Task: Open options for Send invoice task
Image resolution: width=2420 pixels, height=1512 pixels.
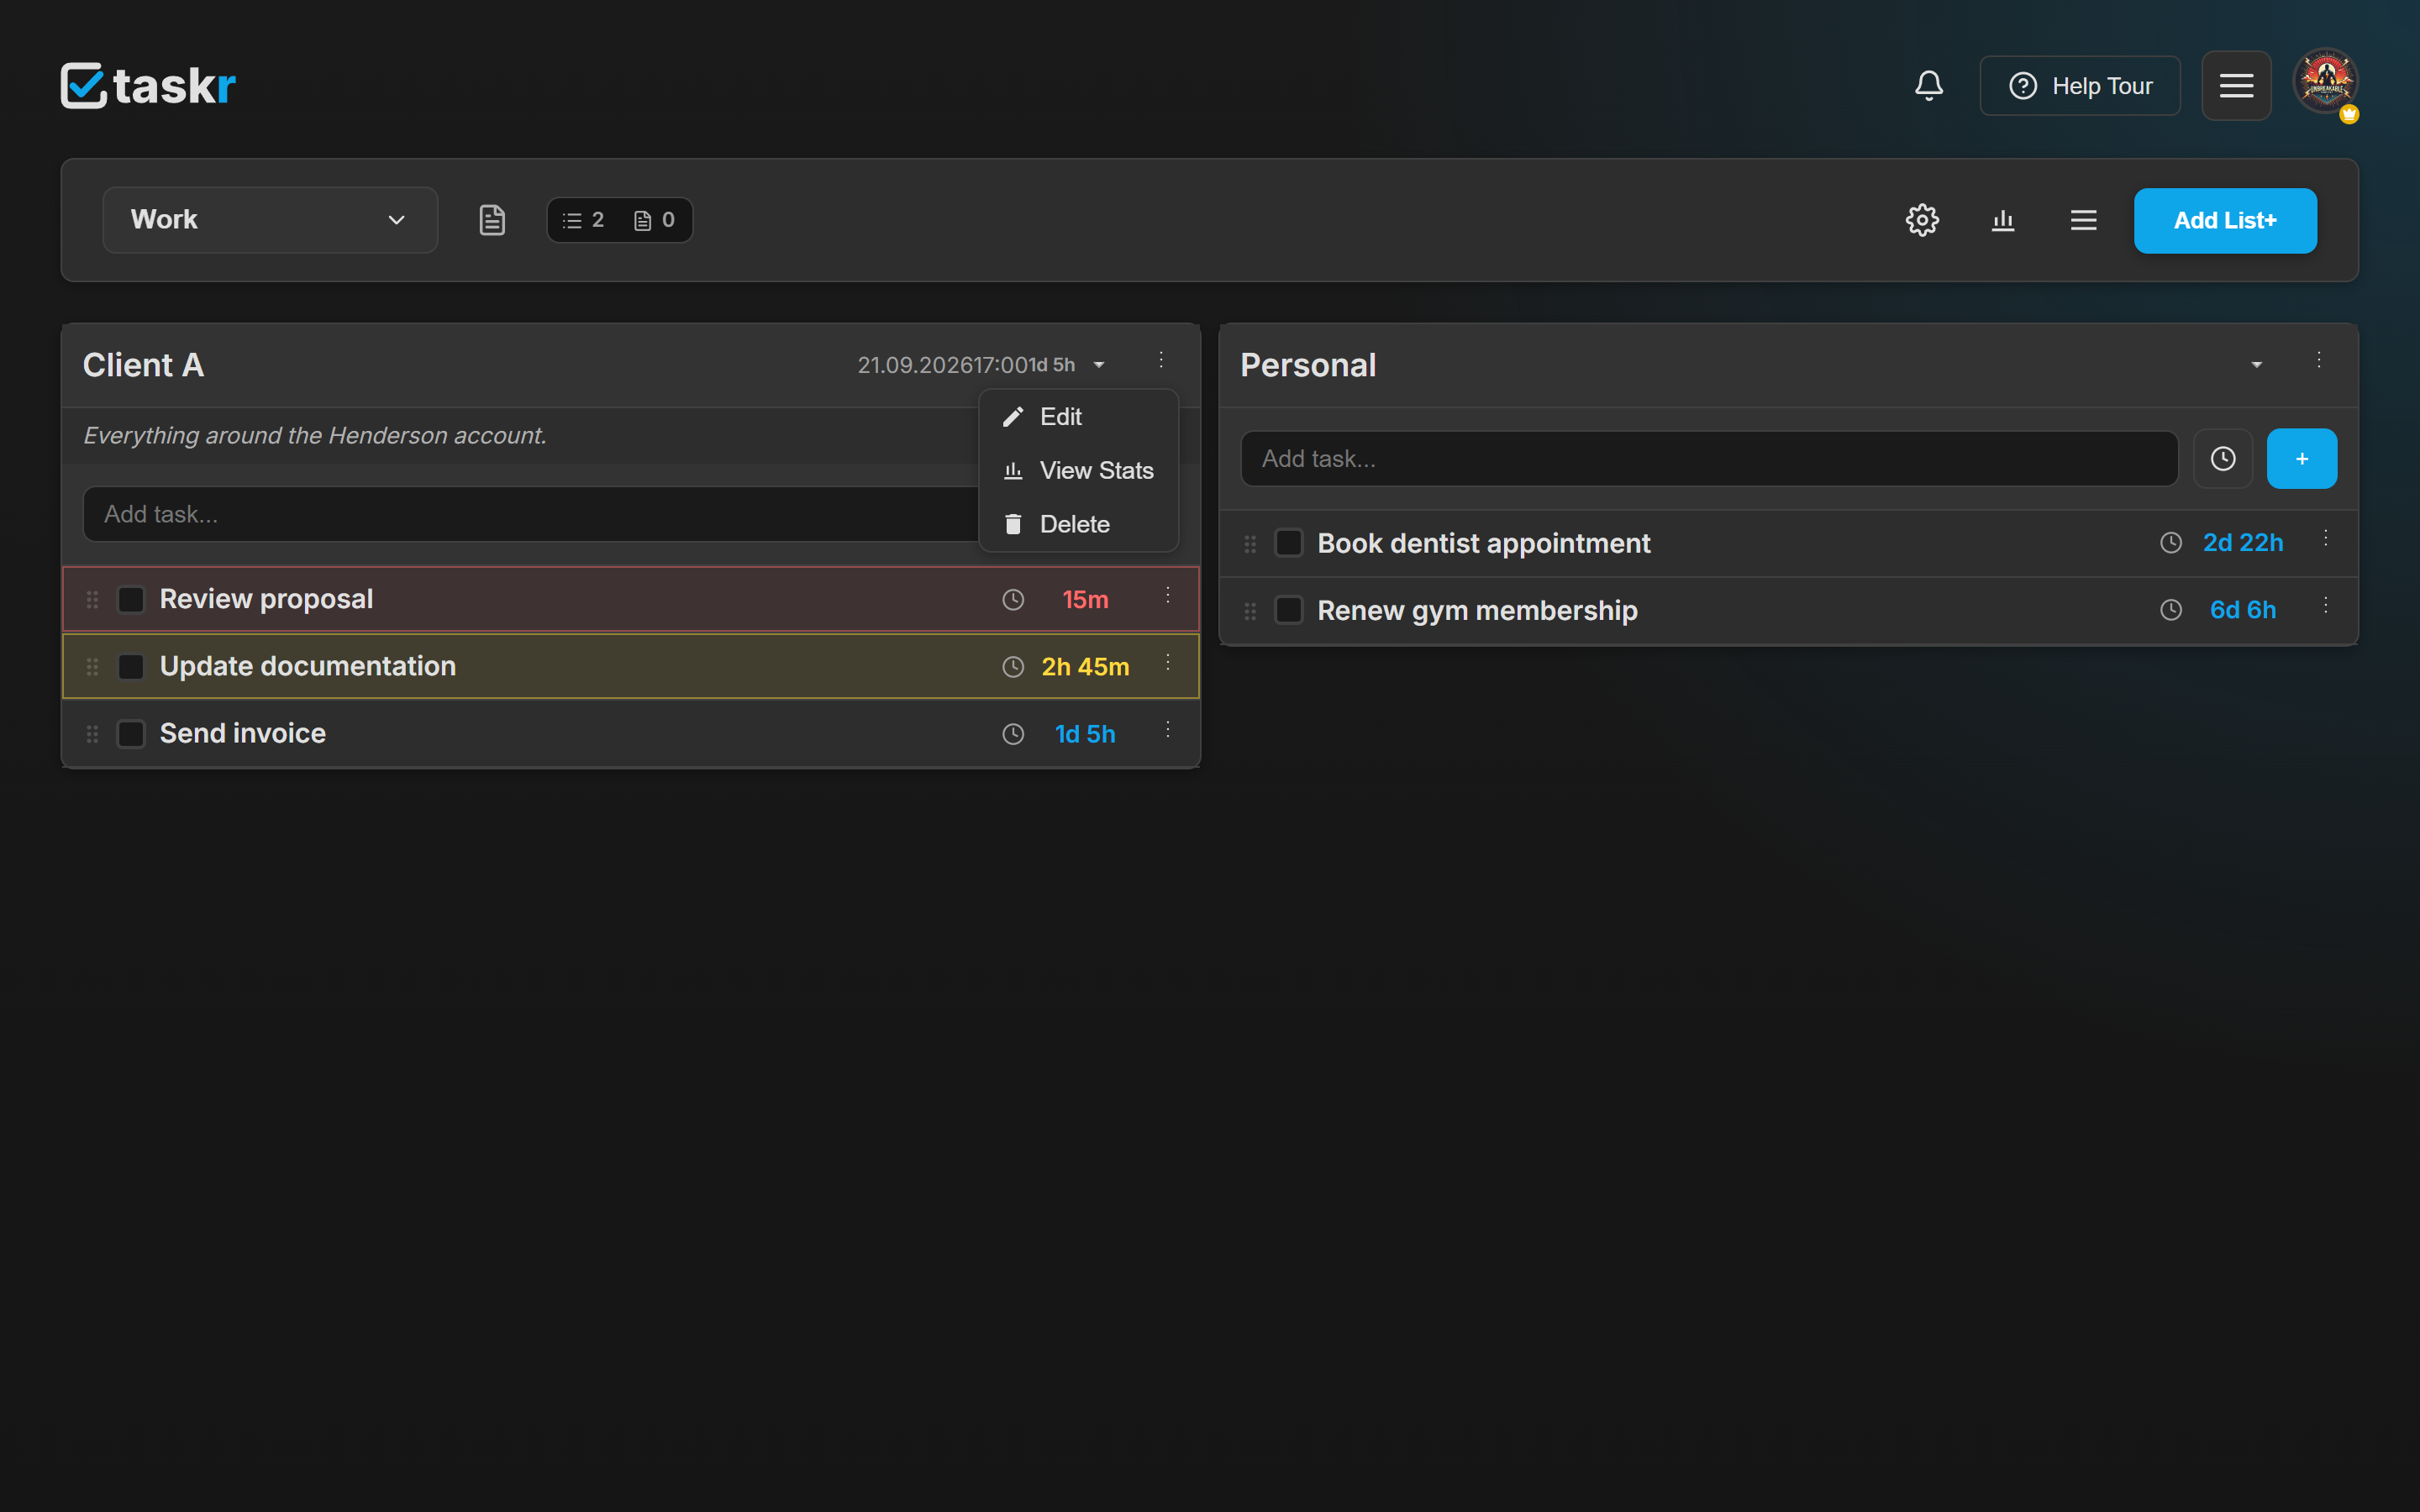Action: (1168, 730)
